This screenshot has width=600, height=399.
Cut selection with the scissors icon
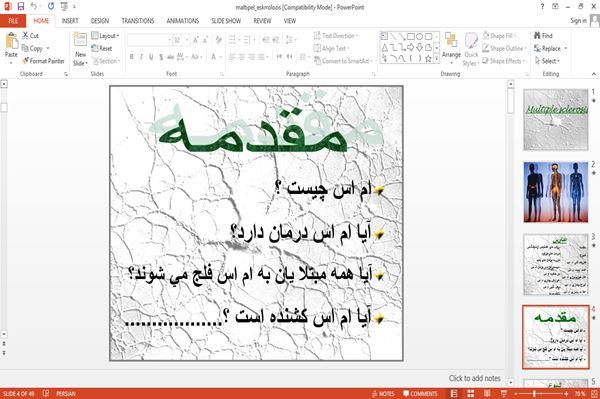(x=25, y=36)
